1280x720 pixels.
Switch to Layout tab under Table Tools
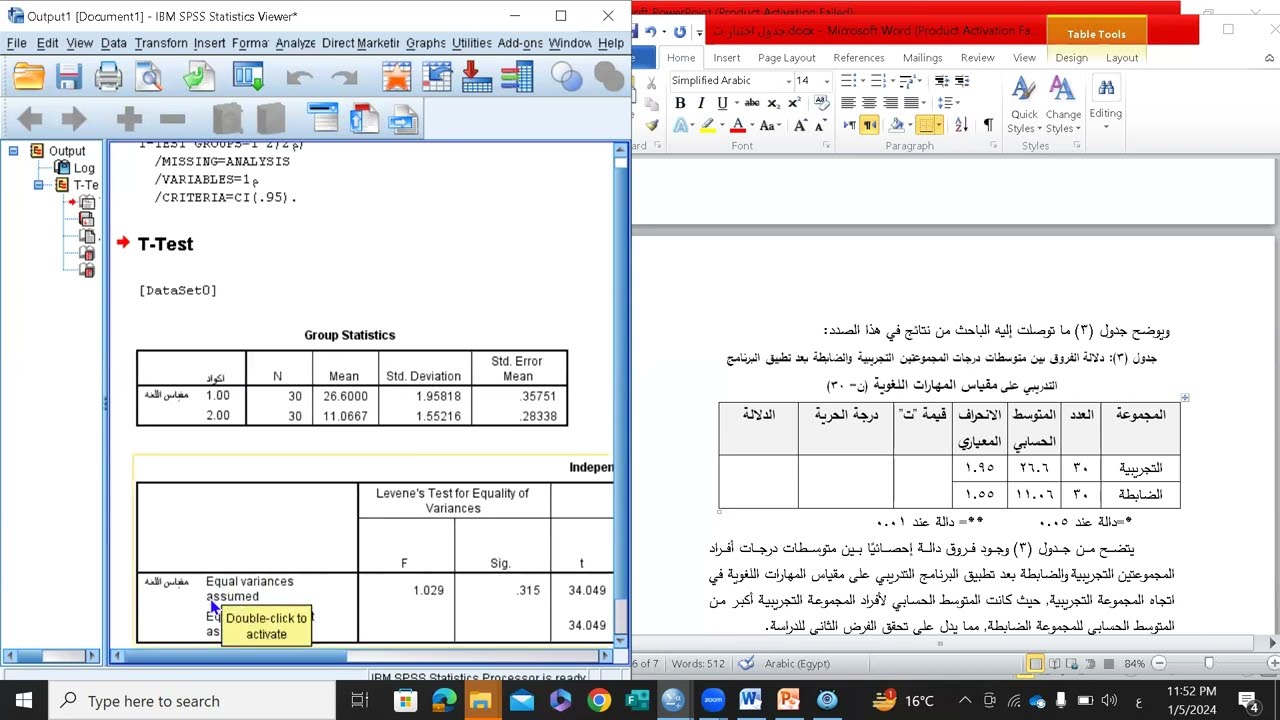click(x=1122, y=57)
